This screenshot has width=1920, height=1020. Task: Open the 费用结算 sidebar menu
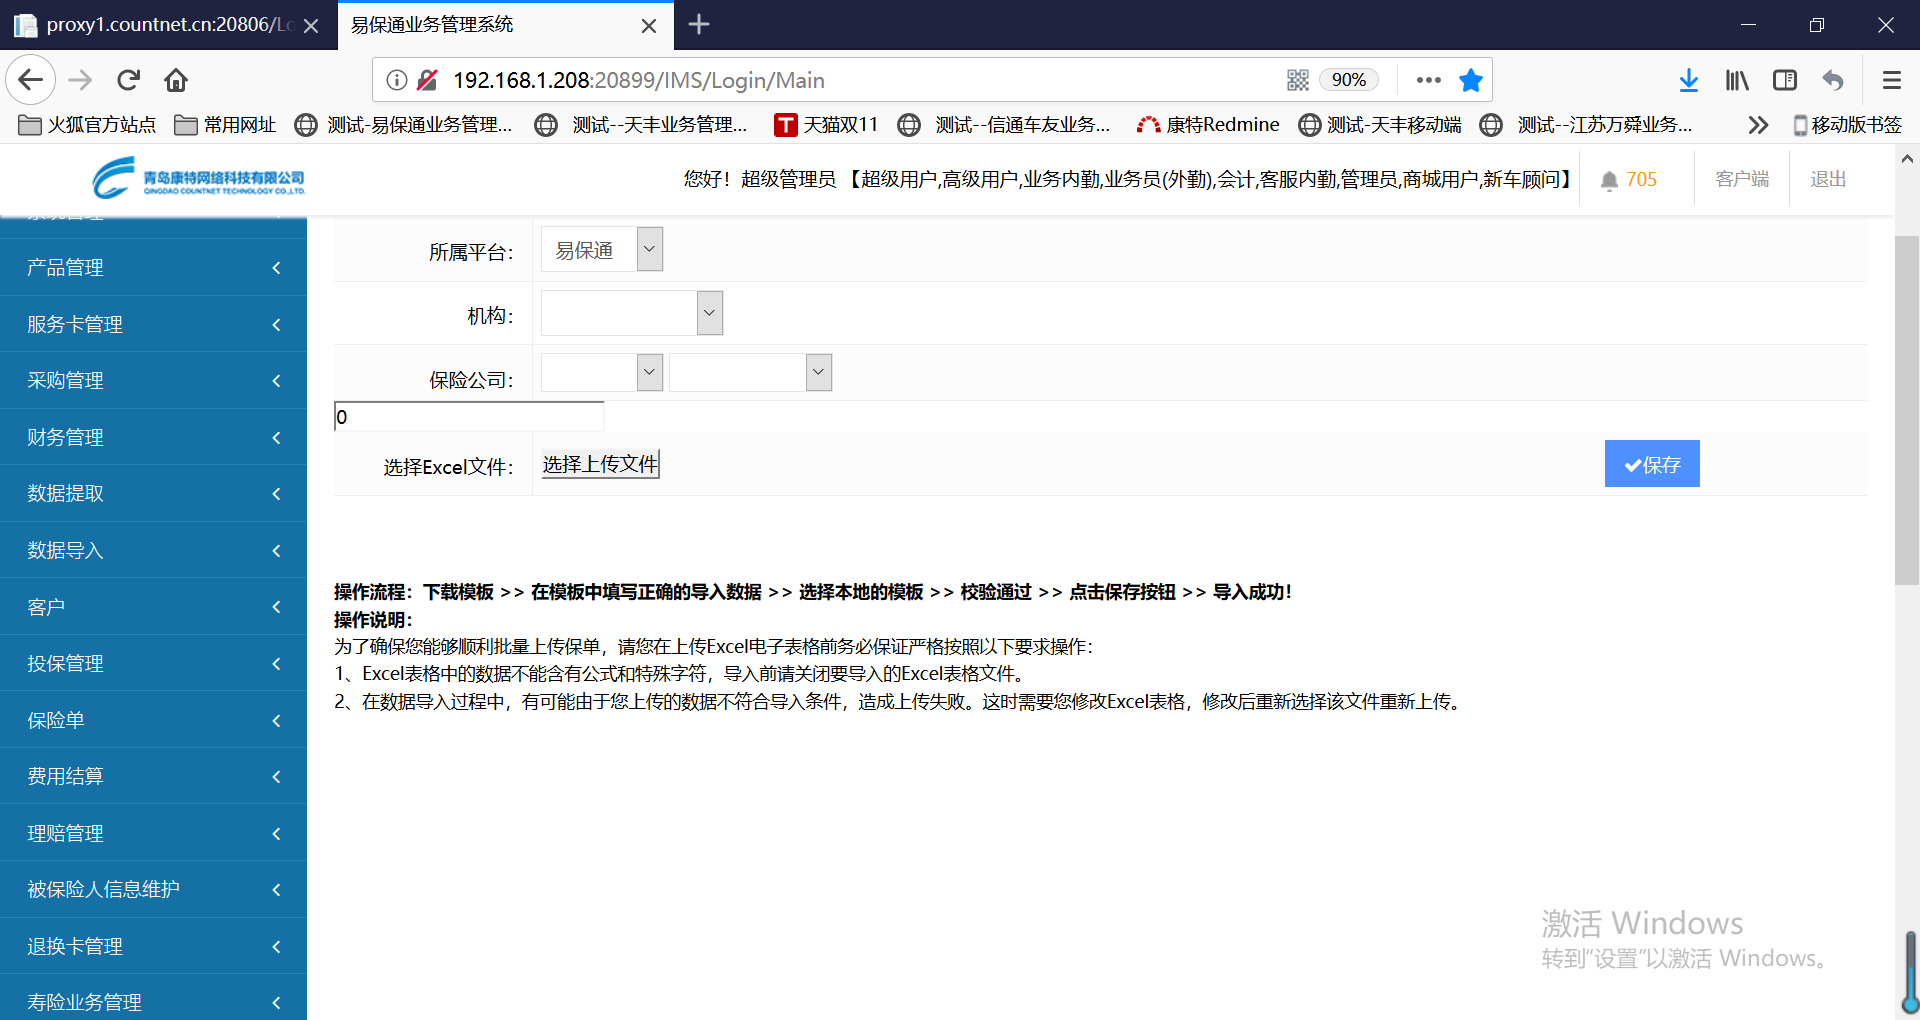[153, 776]
